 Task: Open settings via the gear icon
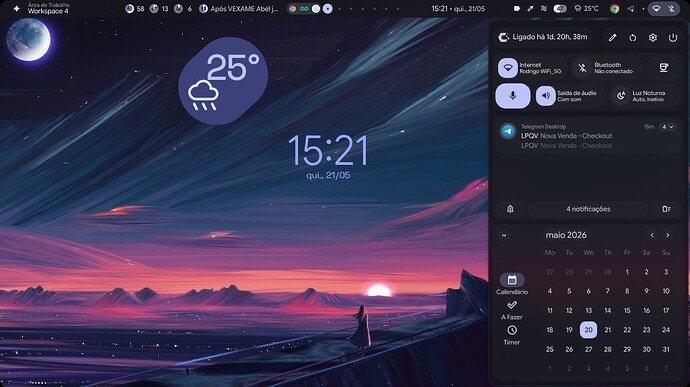pyautogui.click(x=653, y=38)
